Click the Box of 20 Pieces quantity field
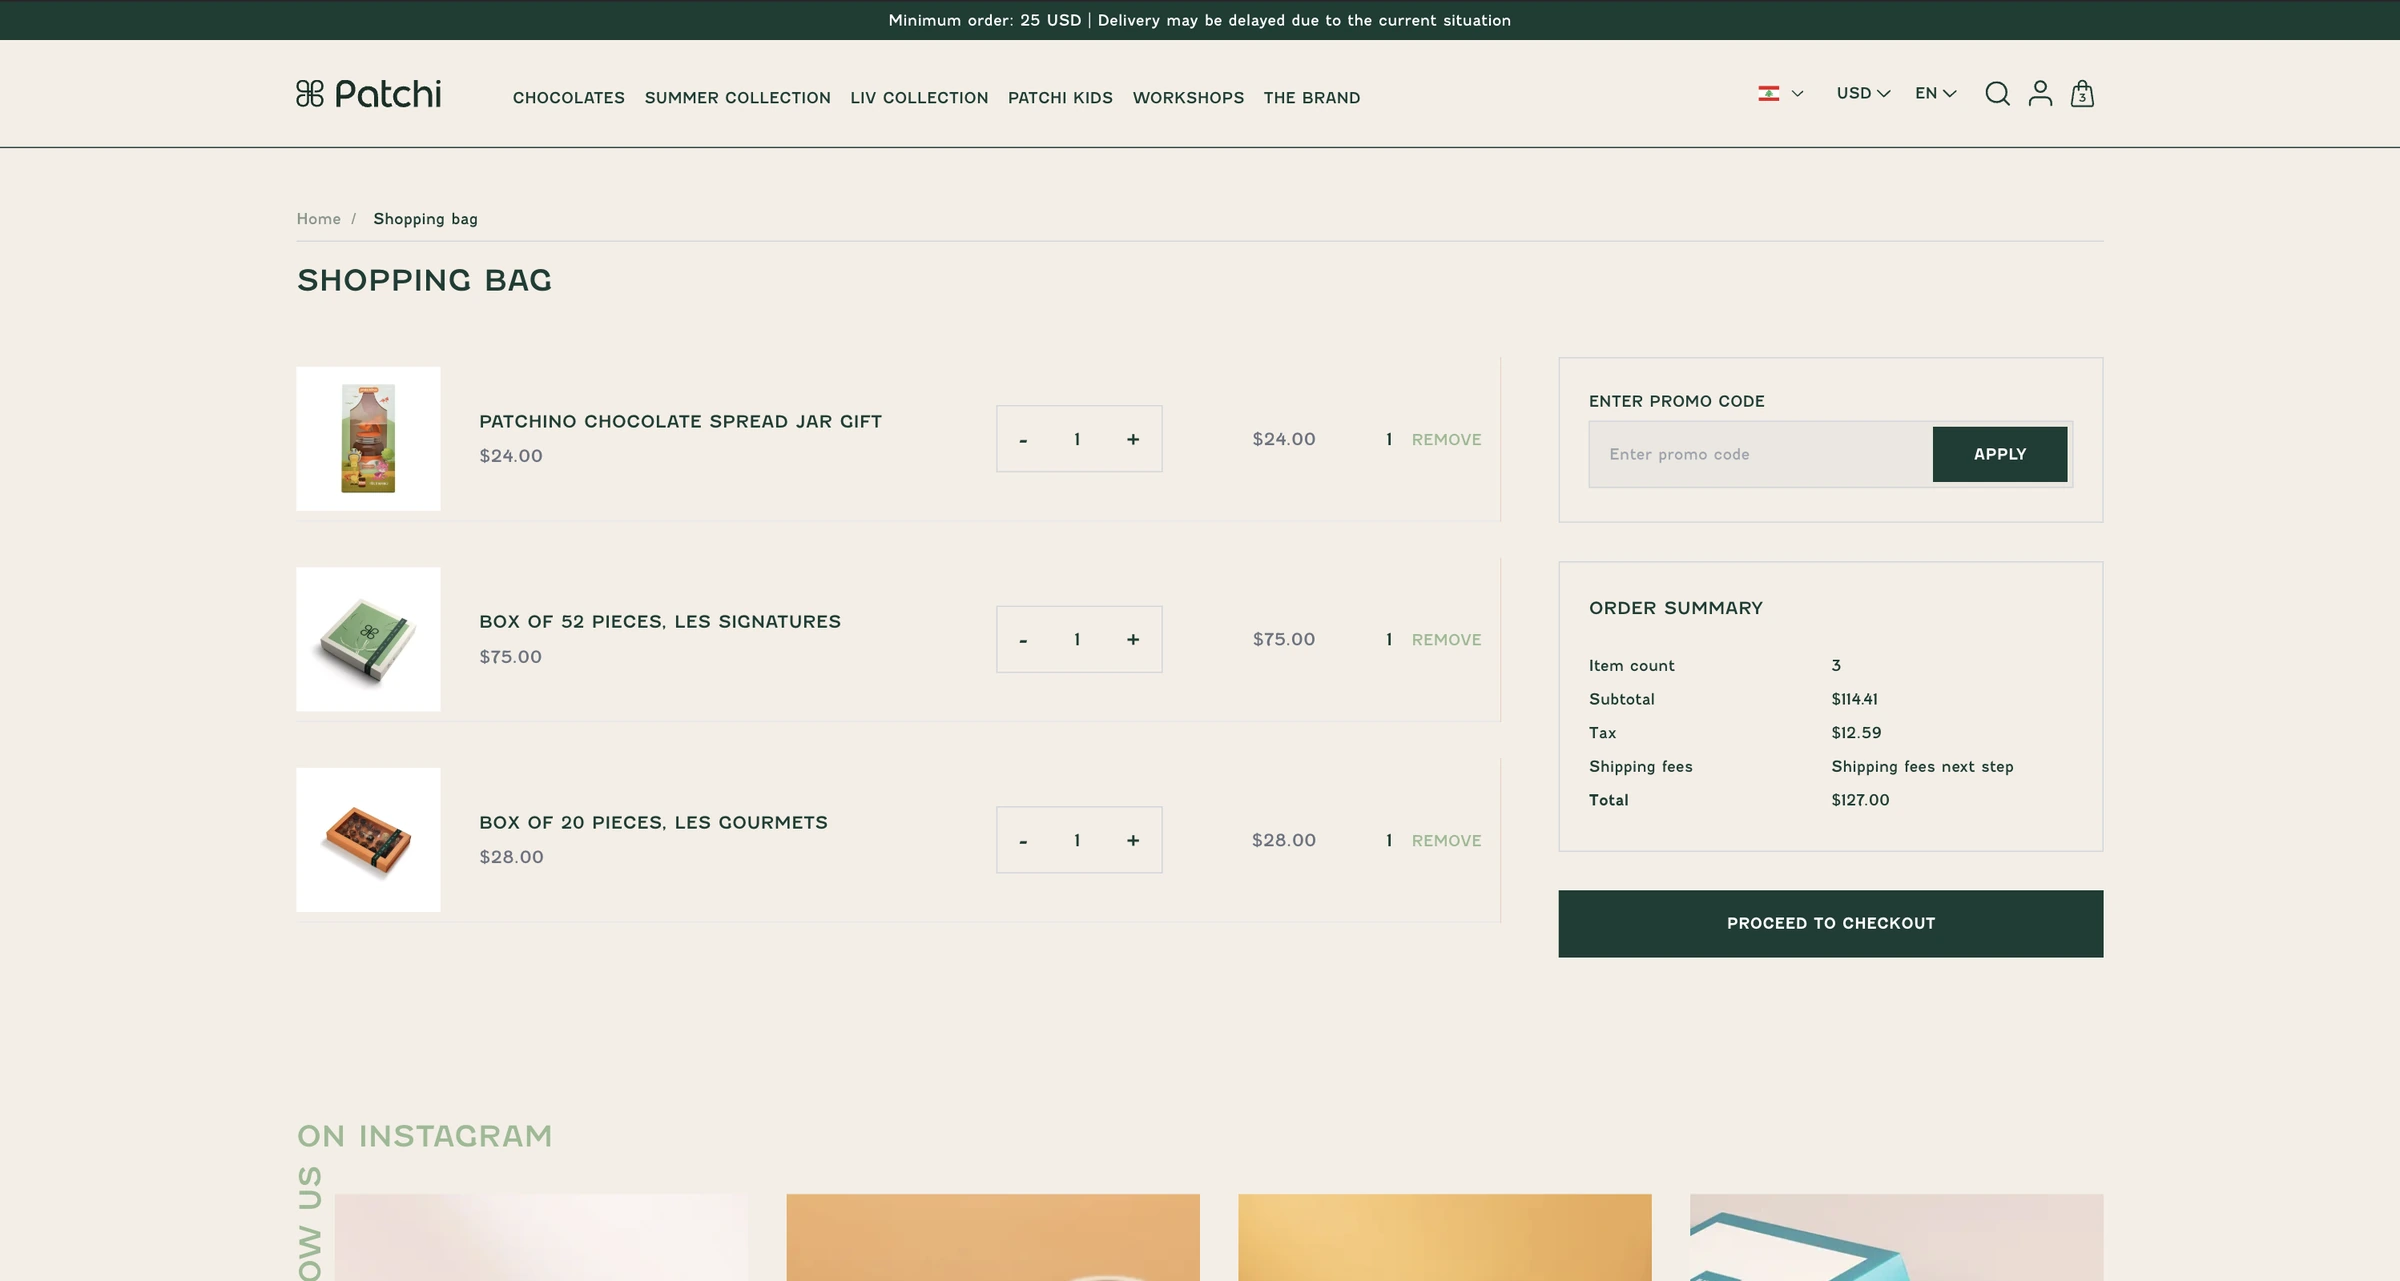This screenshot has width=2400, height=1281. point(1077,841)
